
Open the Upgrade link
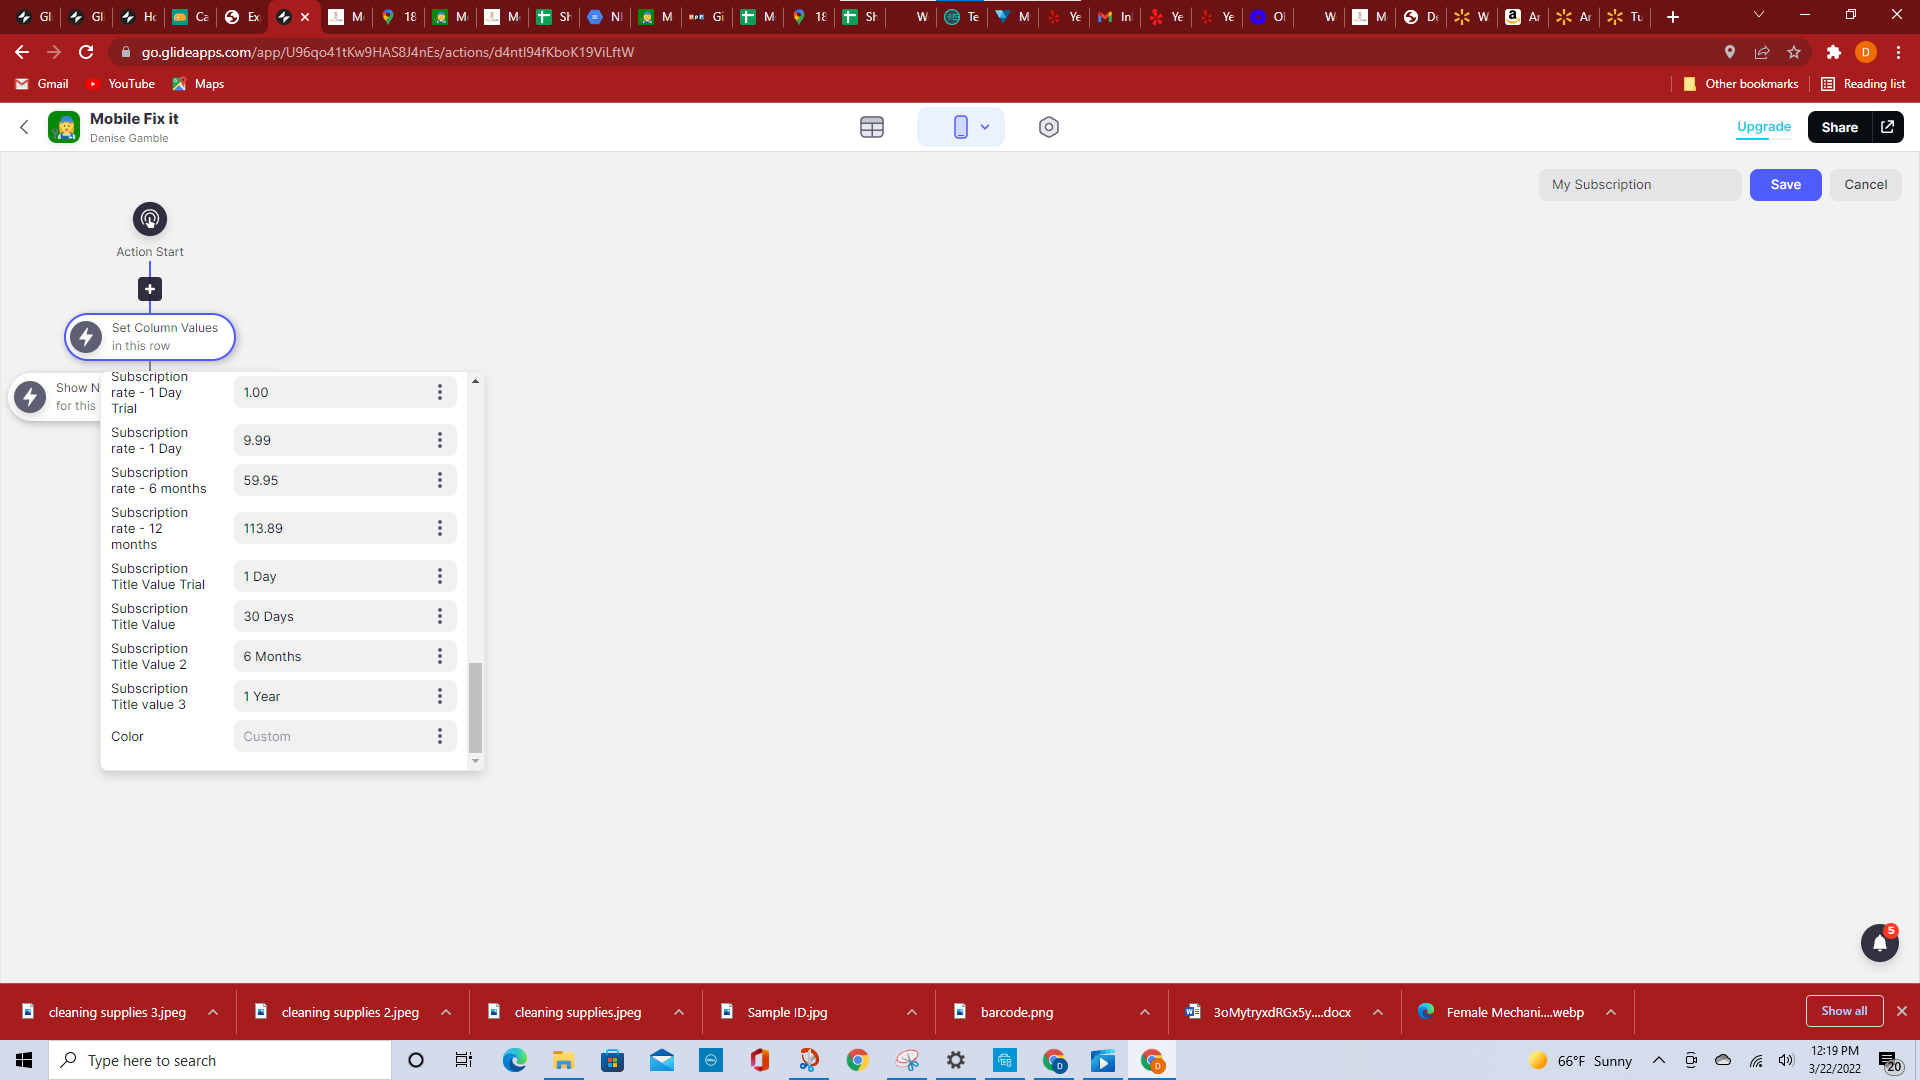point(1763,127)
